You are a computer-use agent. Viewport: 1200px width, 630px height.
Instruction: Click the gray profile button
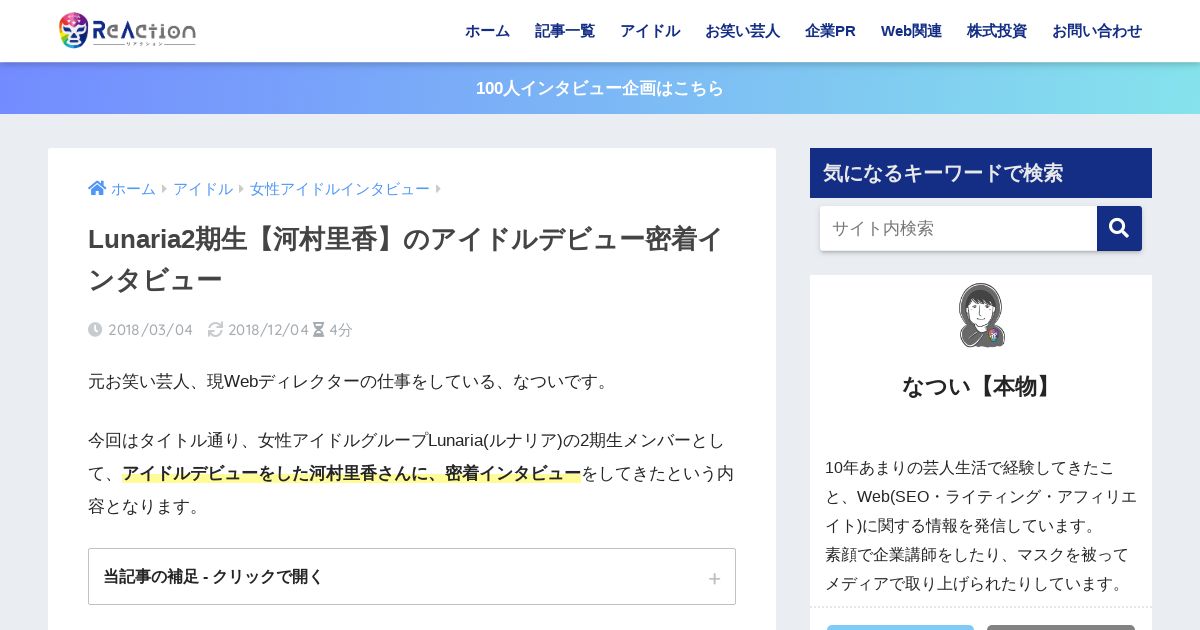pos(1061,627)
